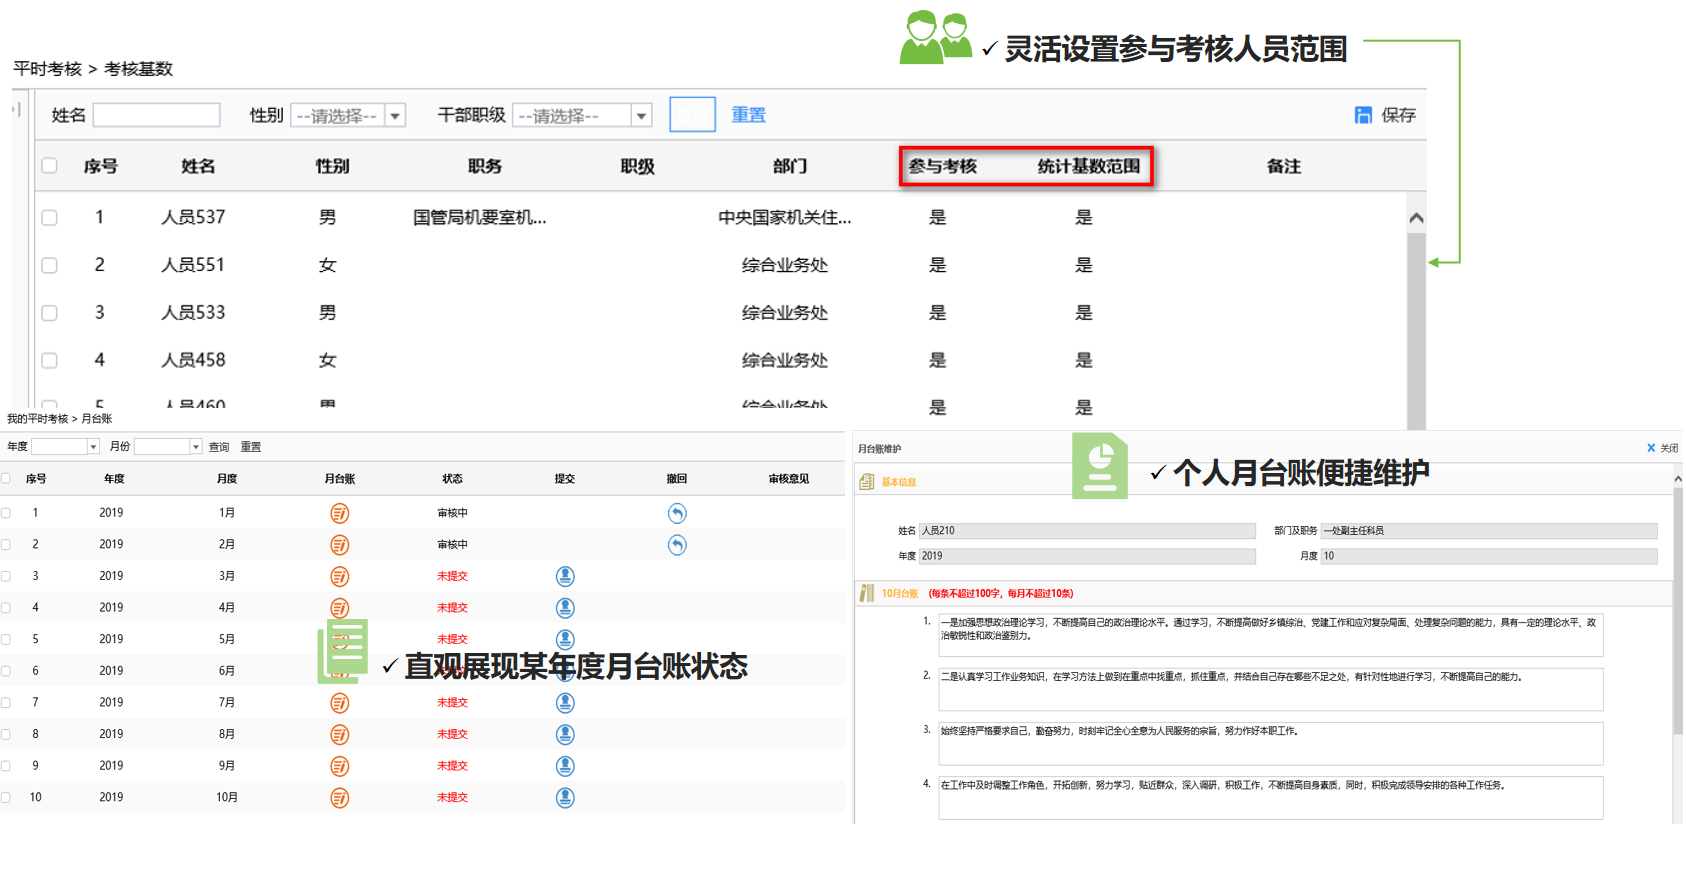Click the blue search button beside 重置

[692, 115]
